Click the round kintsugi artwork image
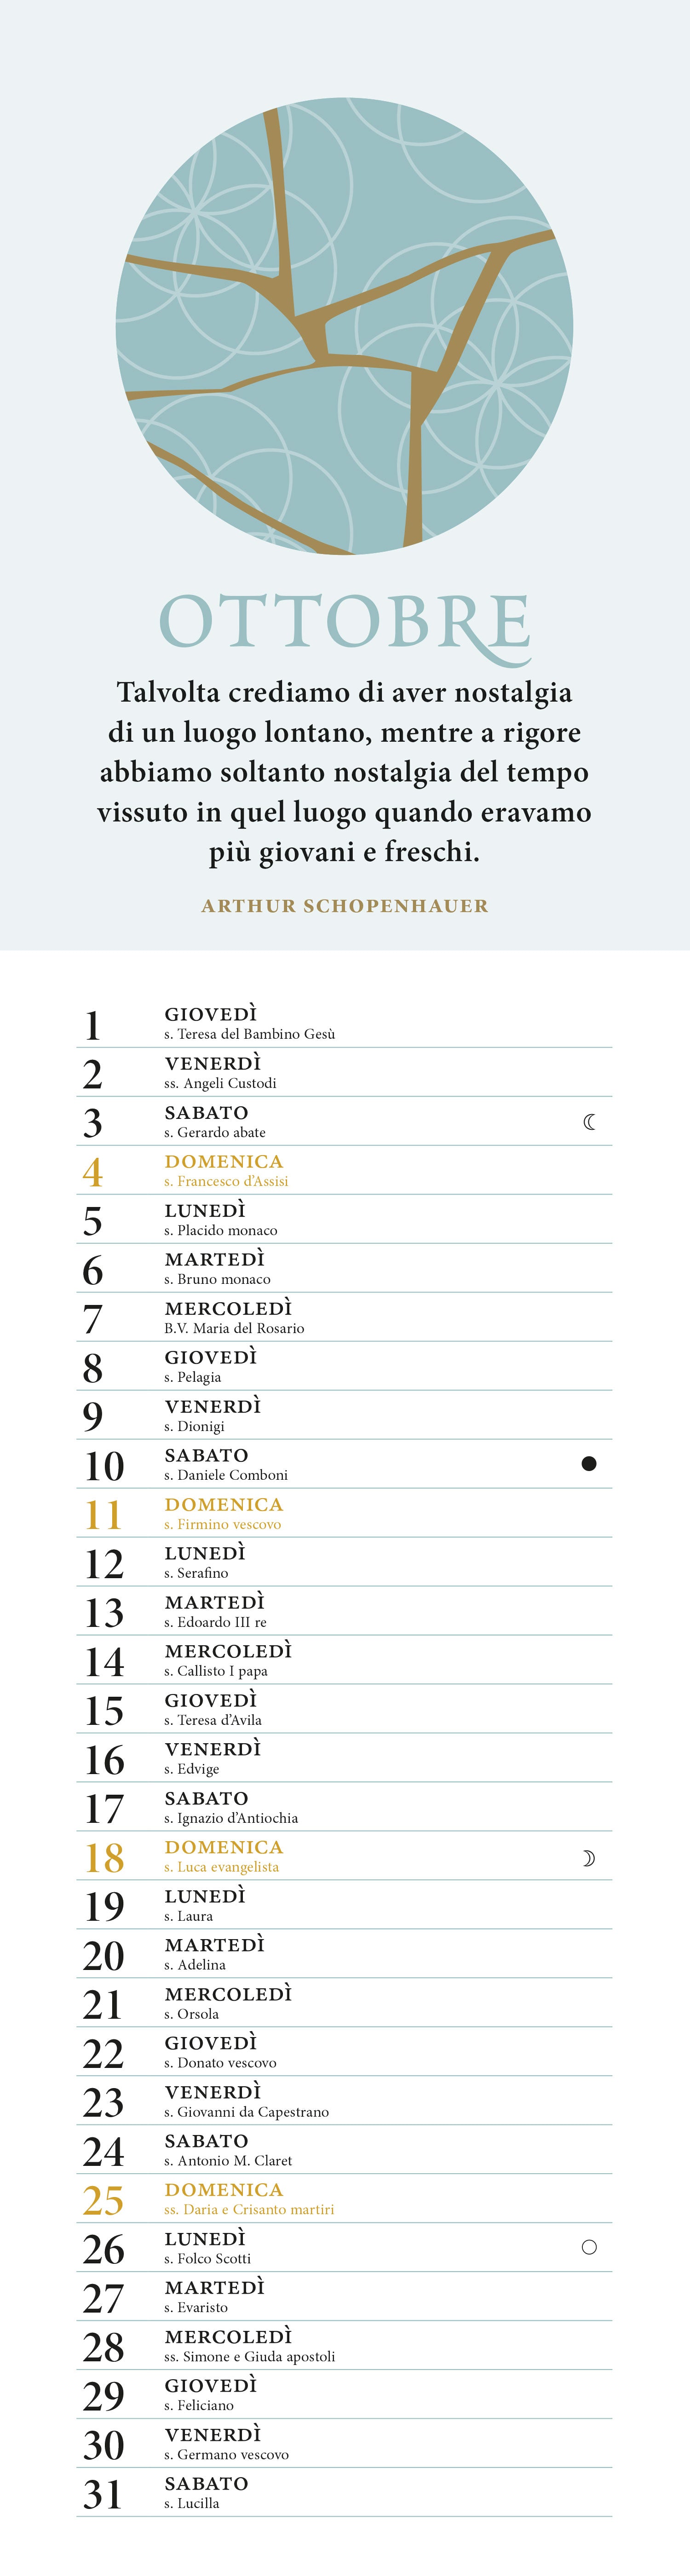Viewport: 690px width, 2576px height. 344,326
